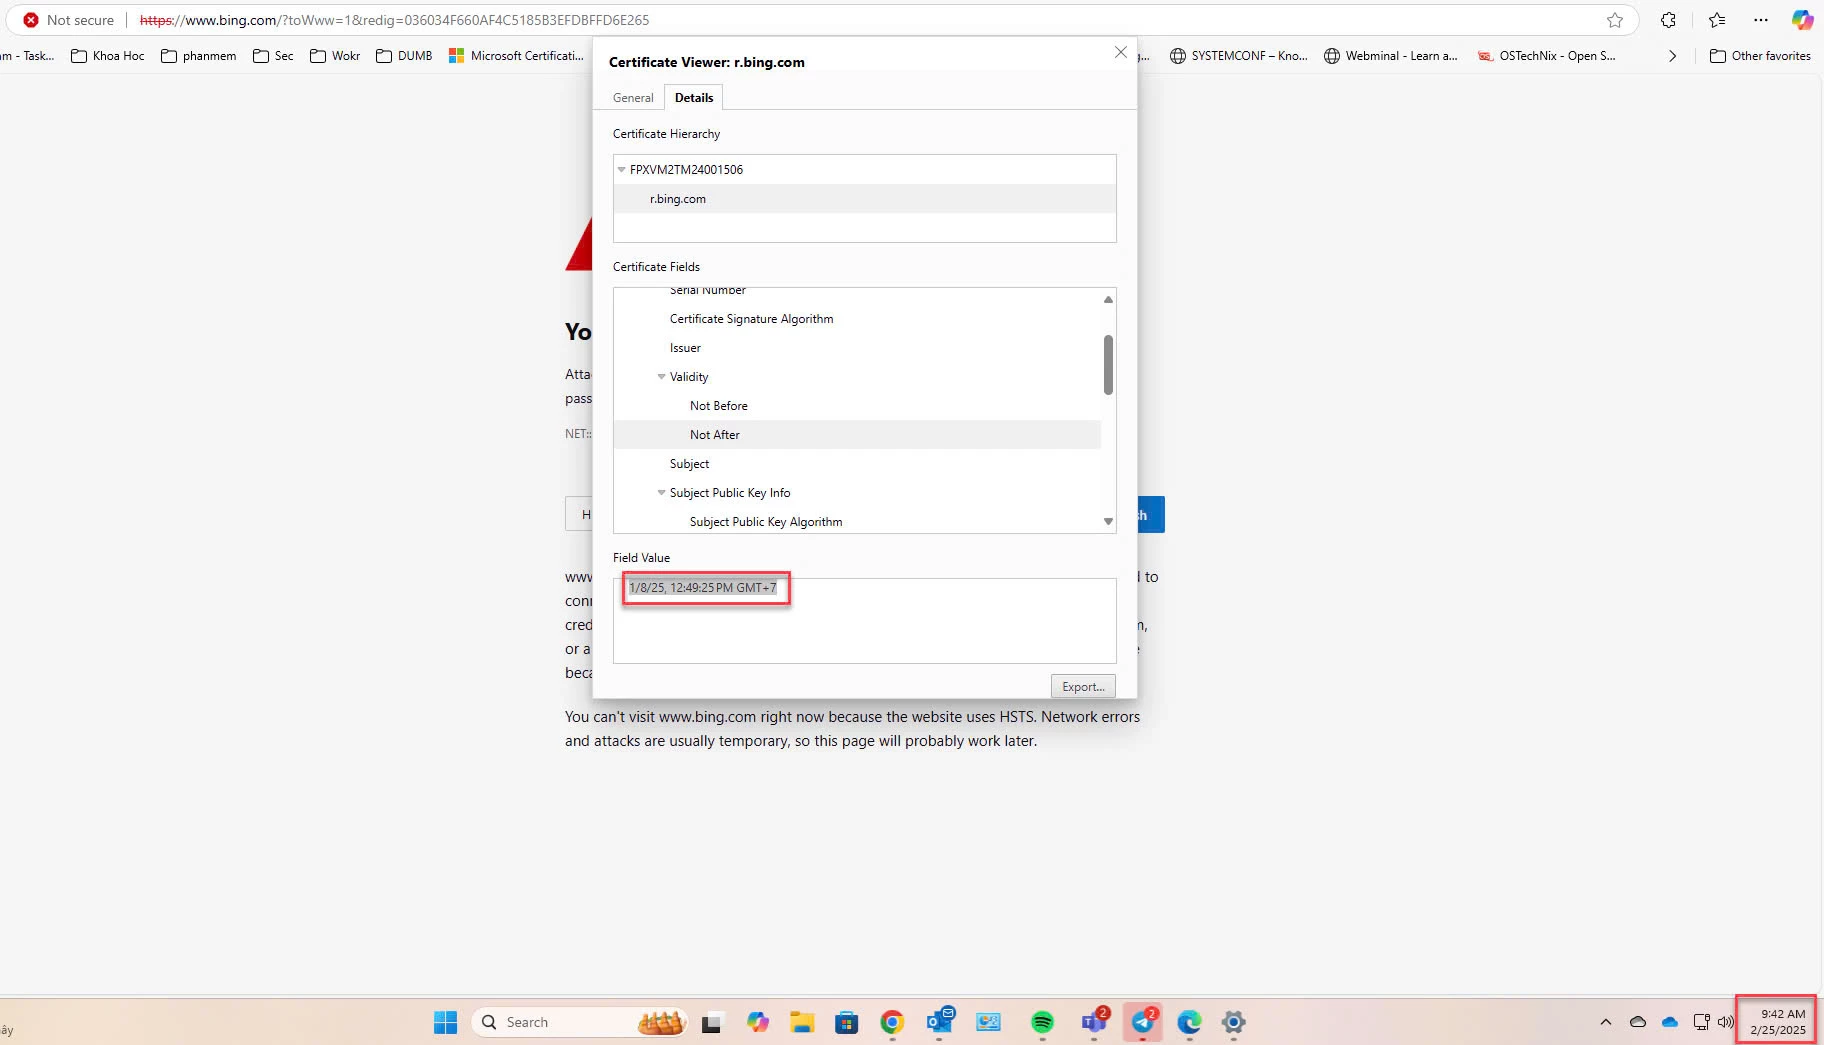Open the Sec favorites folder
The image size is (1824, 1045).
click(x=273, y=56)
